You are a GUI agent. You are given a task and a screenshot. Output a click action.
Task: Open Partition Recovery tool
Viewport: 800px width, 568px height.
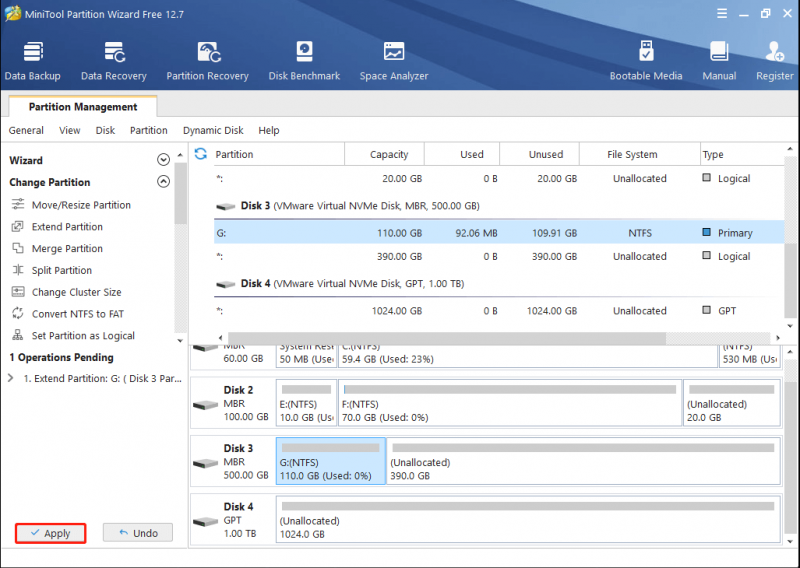click(x=207, y=61)
